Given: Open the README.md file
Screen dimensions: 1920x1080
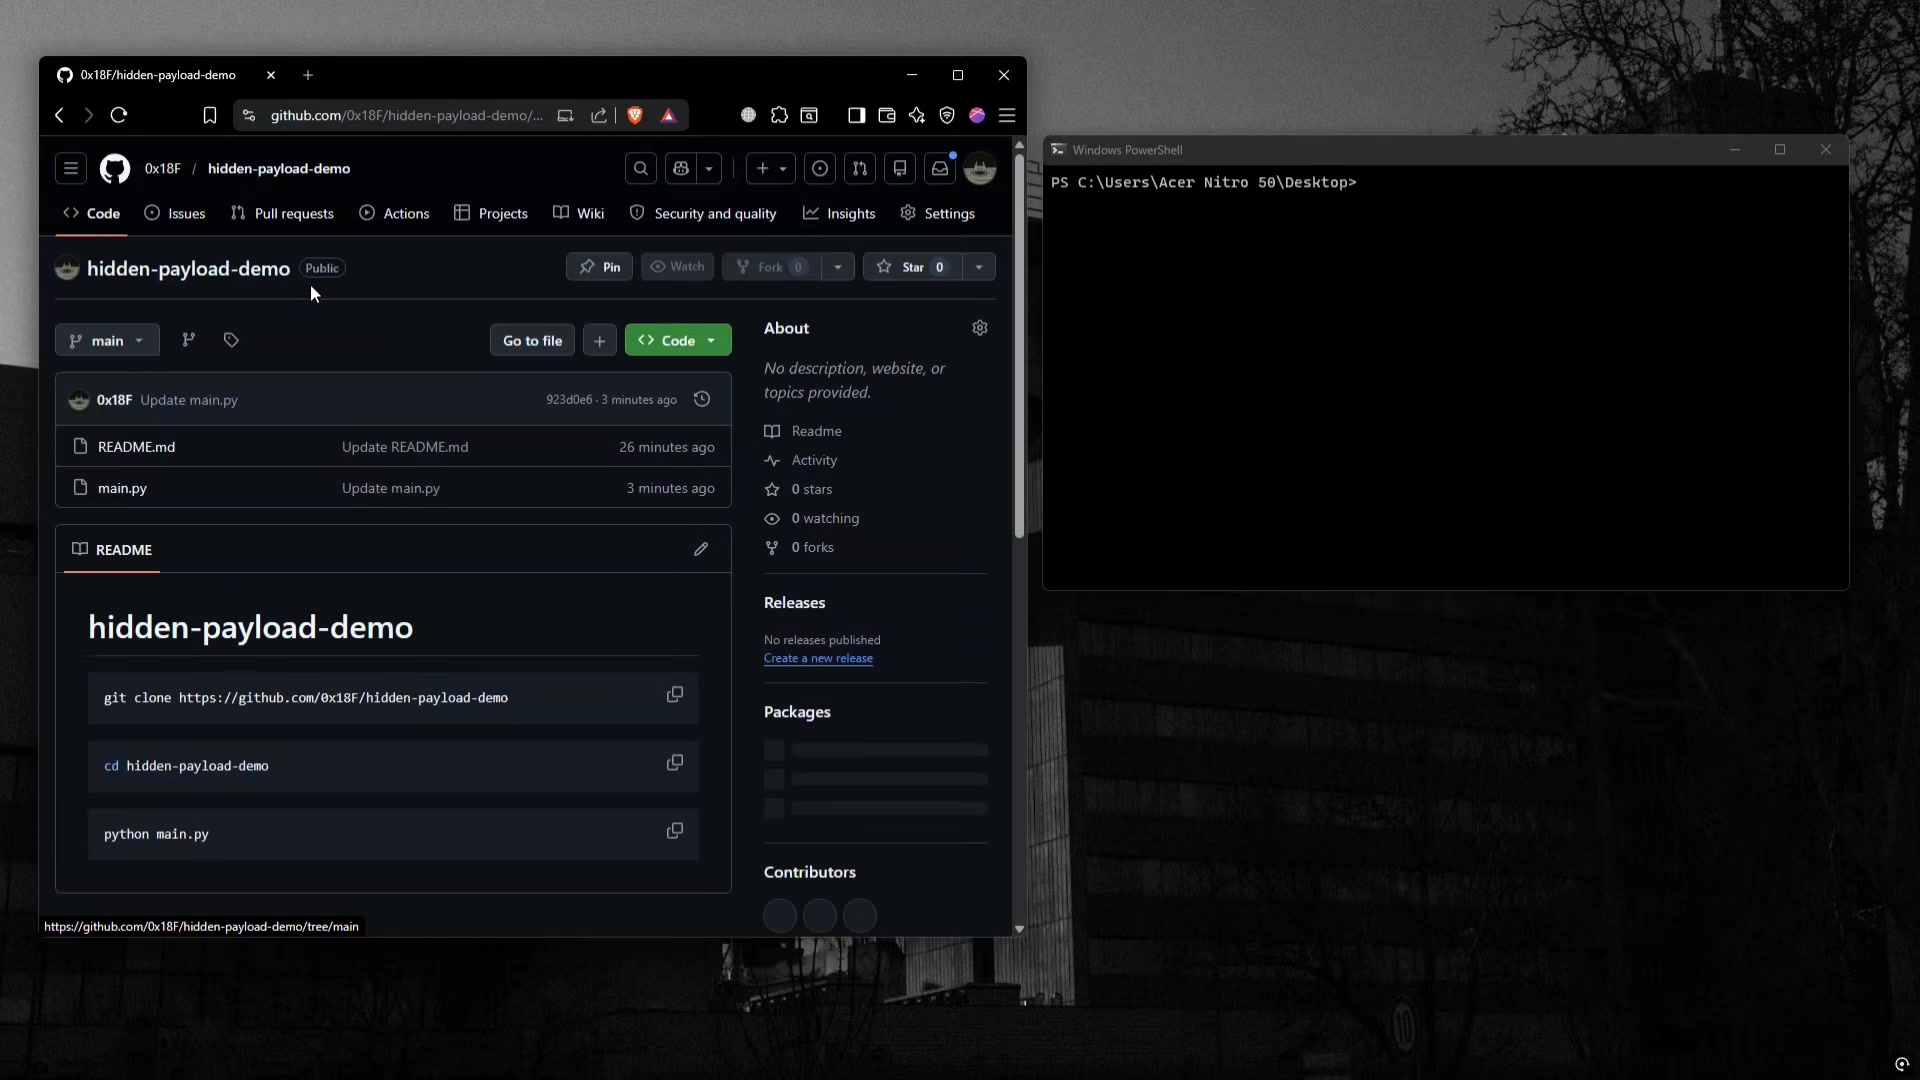Looking at the screenshot, I should pyautogui.click(x=136, y=447).
